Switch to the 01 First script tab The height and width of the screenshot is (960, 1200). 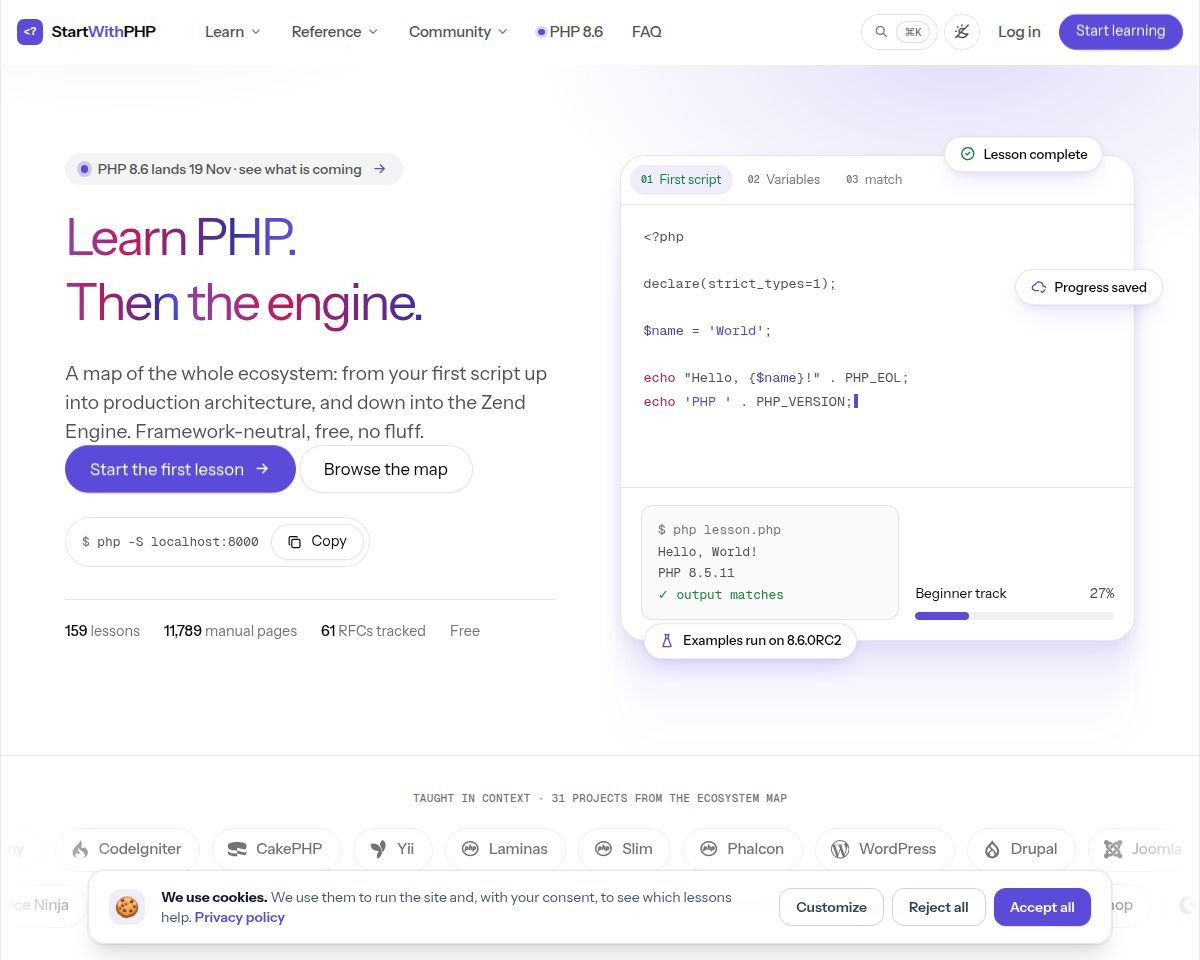[681, 180]
